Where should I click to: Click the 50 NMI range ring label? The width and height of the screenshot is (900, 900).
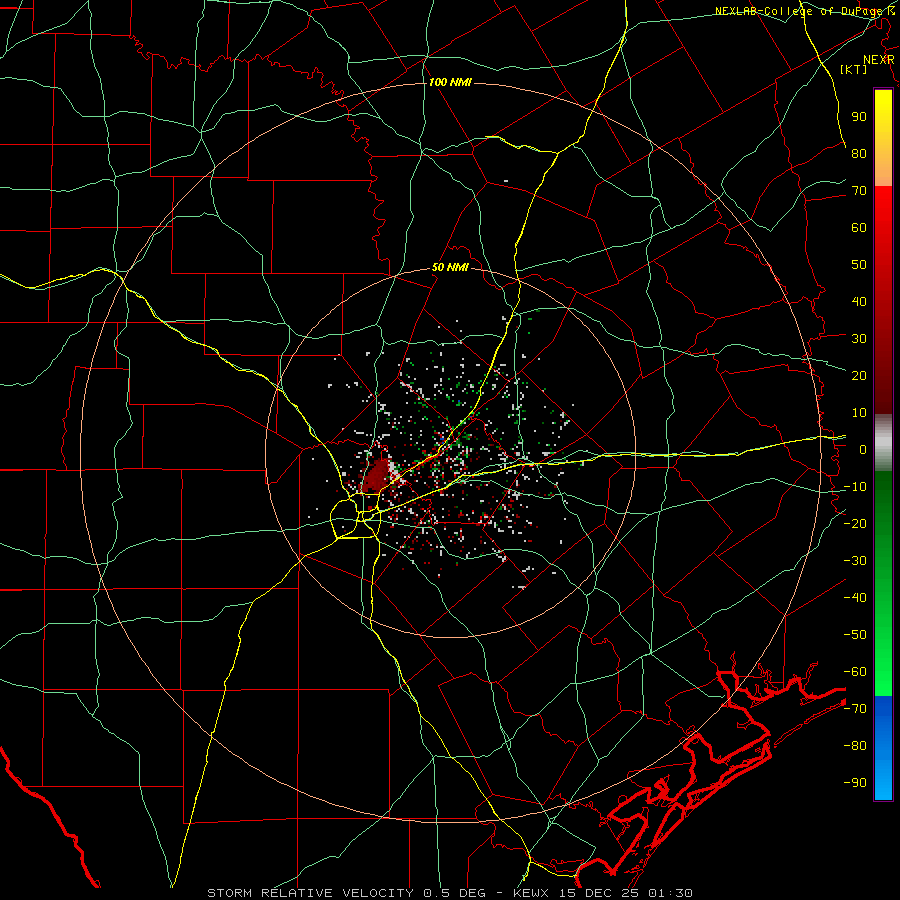pos(450,267)
